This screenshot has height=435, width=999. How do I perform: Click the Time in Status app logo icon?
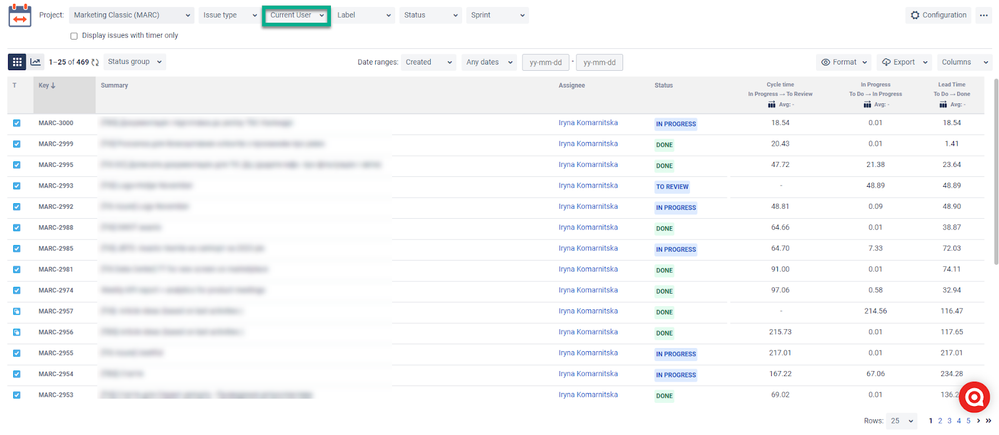pos(20,15)
